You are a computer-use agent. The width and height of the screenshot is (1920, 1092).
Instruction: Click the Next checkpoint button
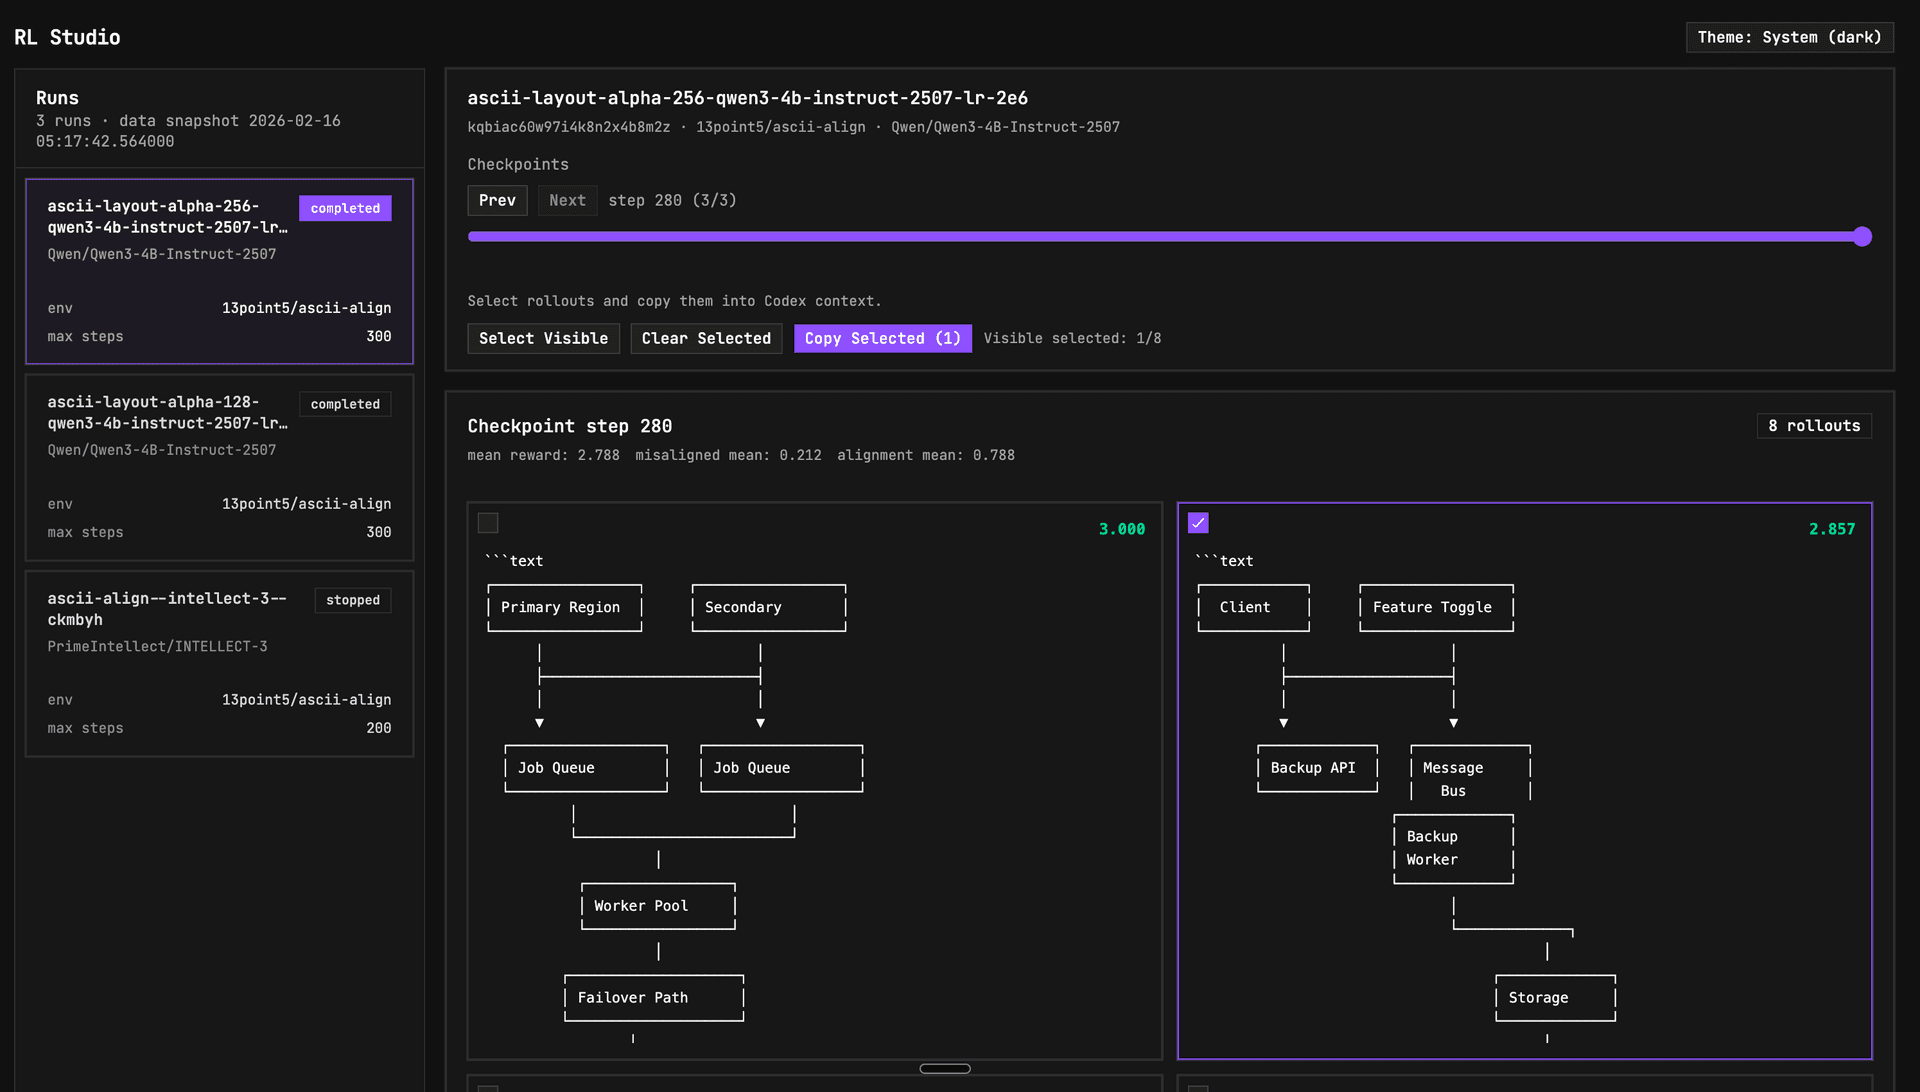pos(567,200)
